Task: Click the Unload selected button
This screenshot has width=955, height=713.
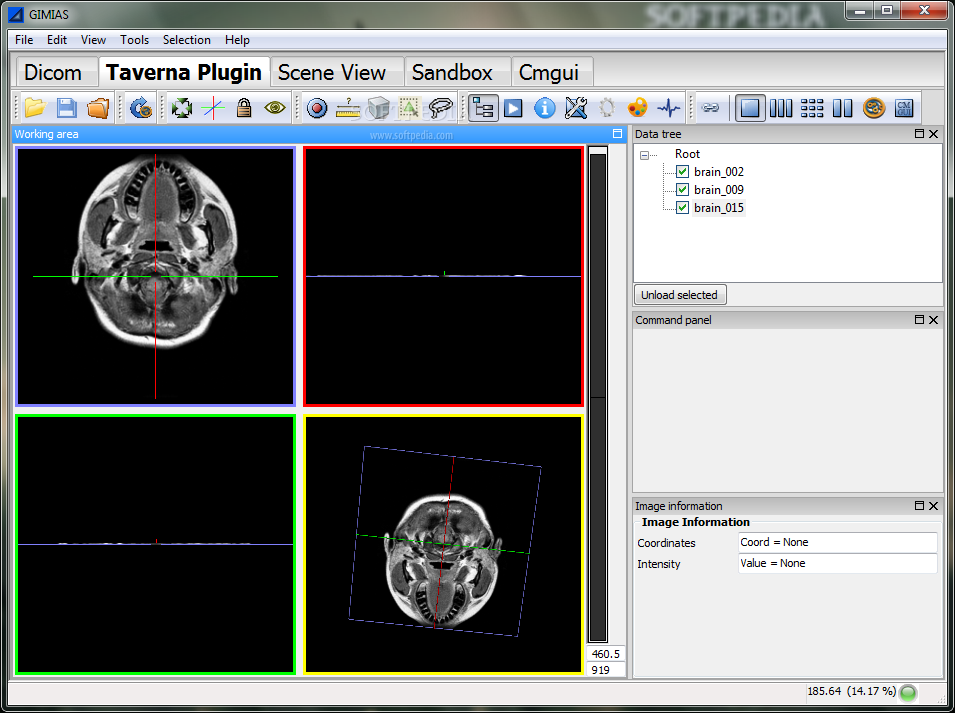Action: 679,295
